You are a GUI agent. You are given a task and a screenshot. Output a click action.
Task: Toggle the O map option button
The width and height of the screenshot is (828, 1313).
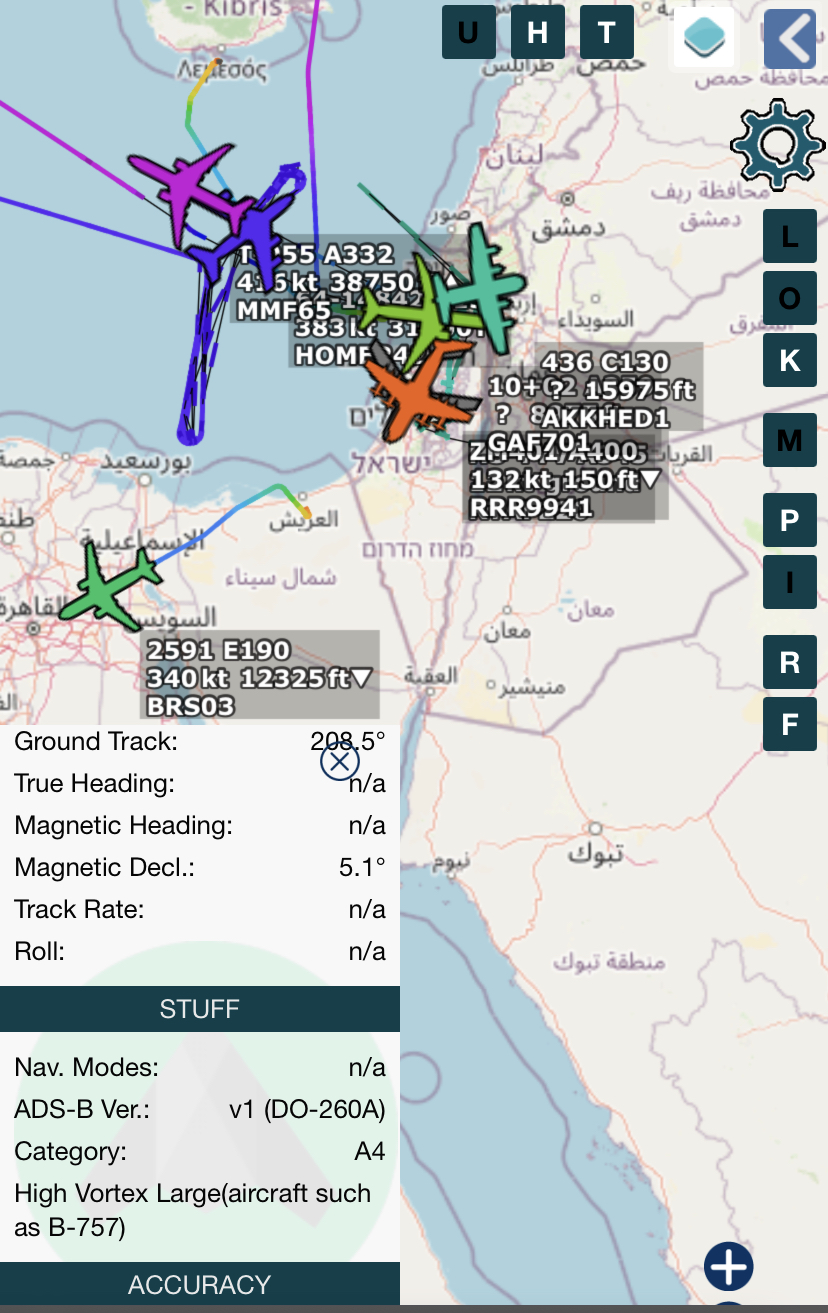click(790, 298)
